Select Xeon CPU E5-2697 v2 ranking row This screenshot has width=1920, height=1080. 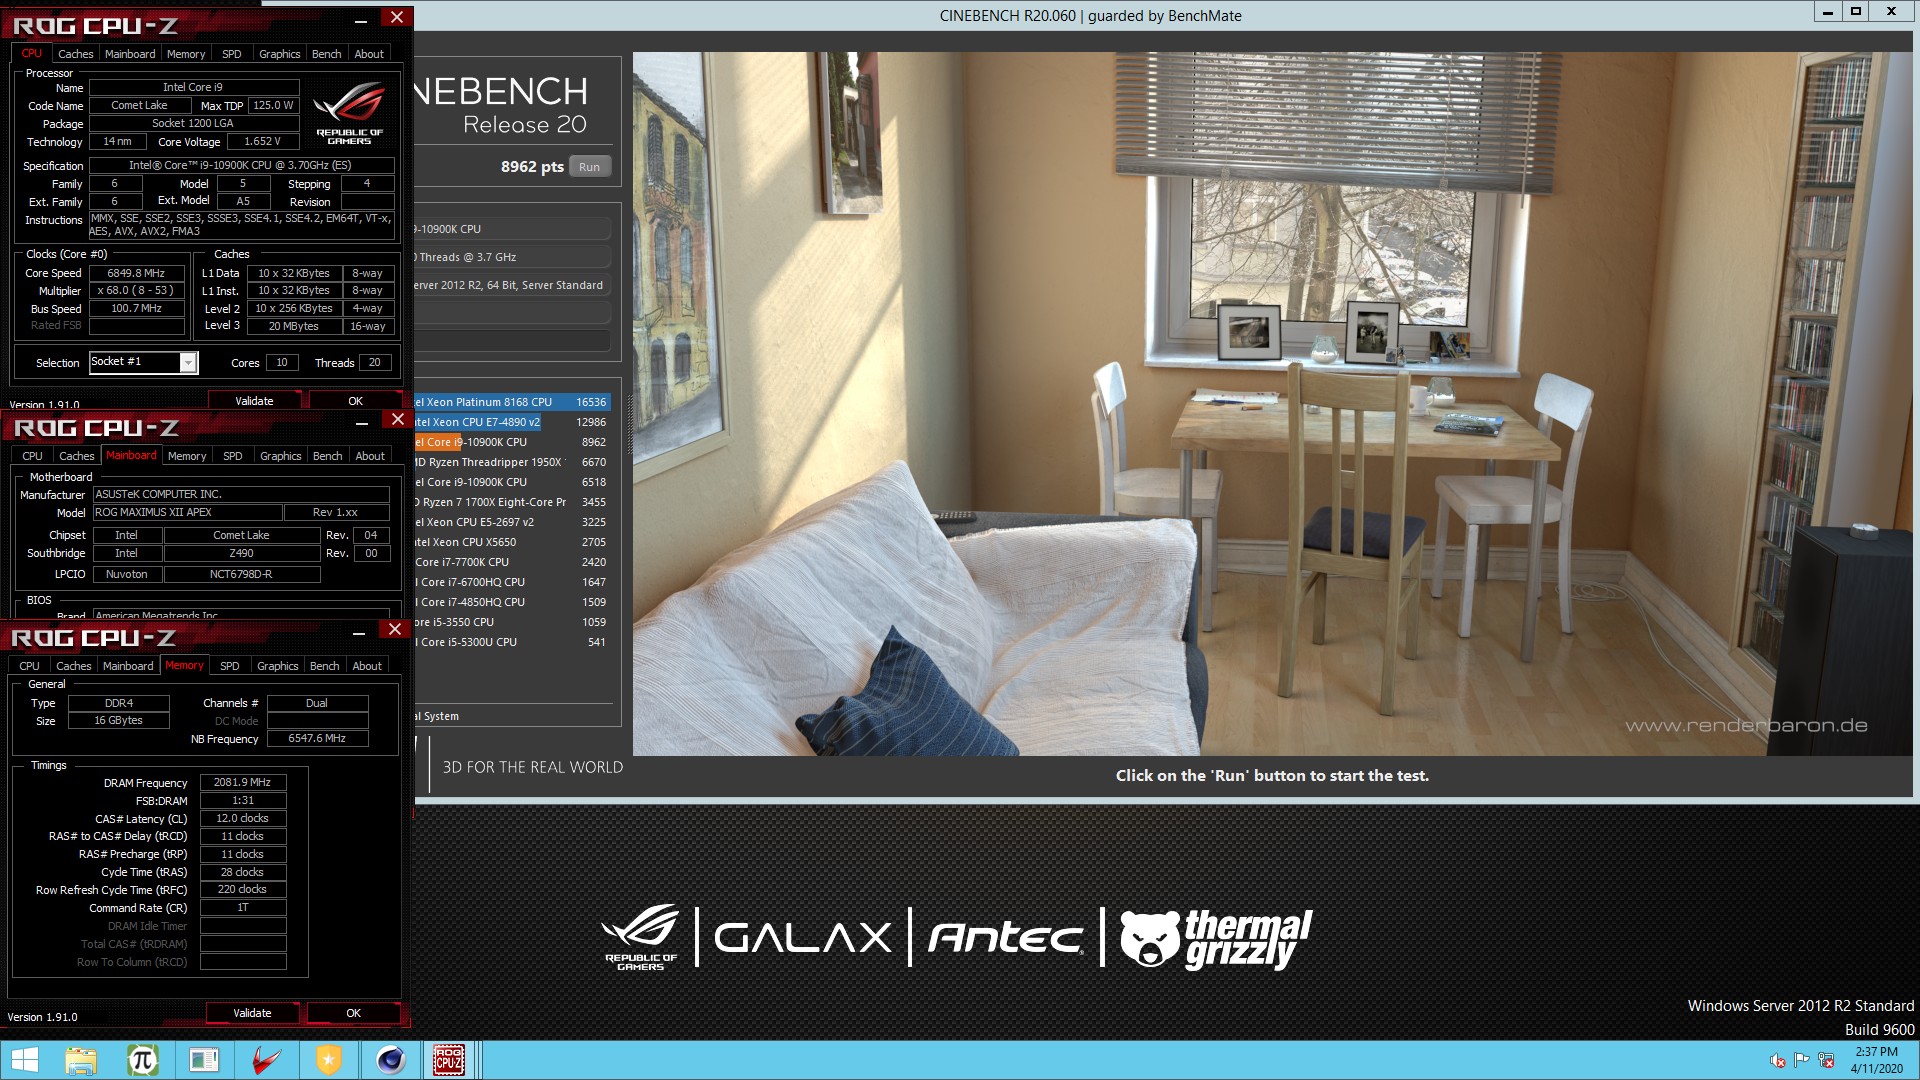pos(512,522)
